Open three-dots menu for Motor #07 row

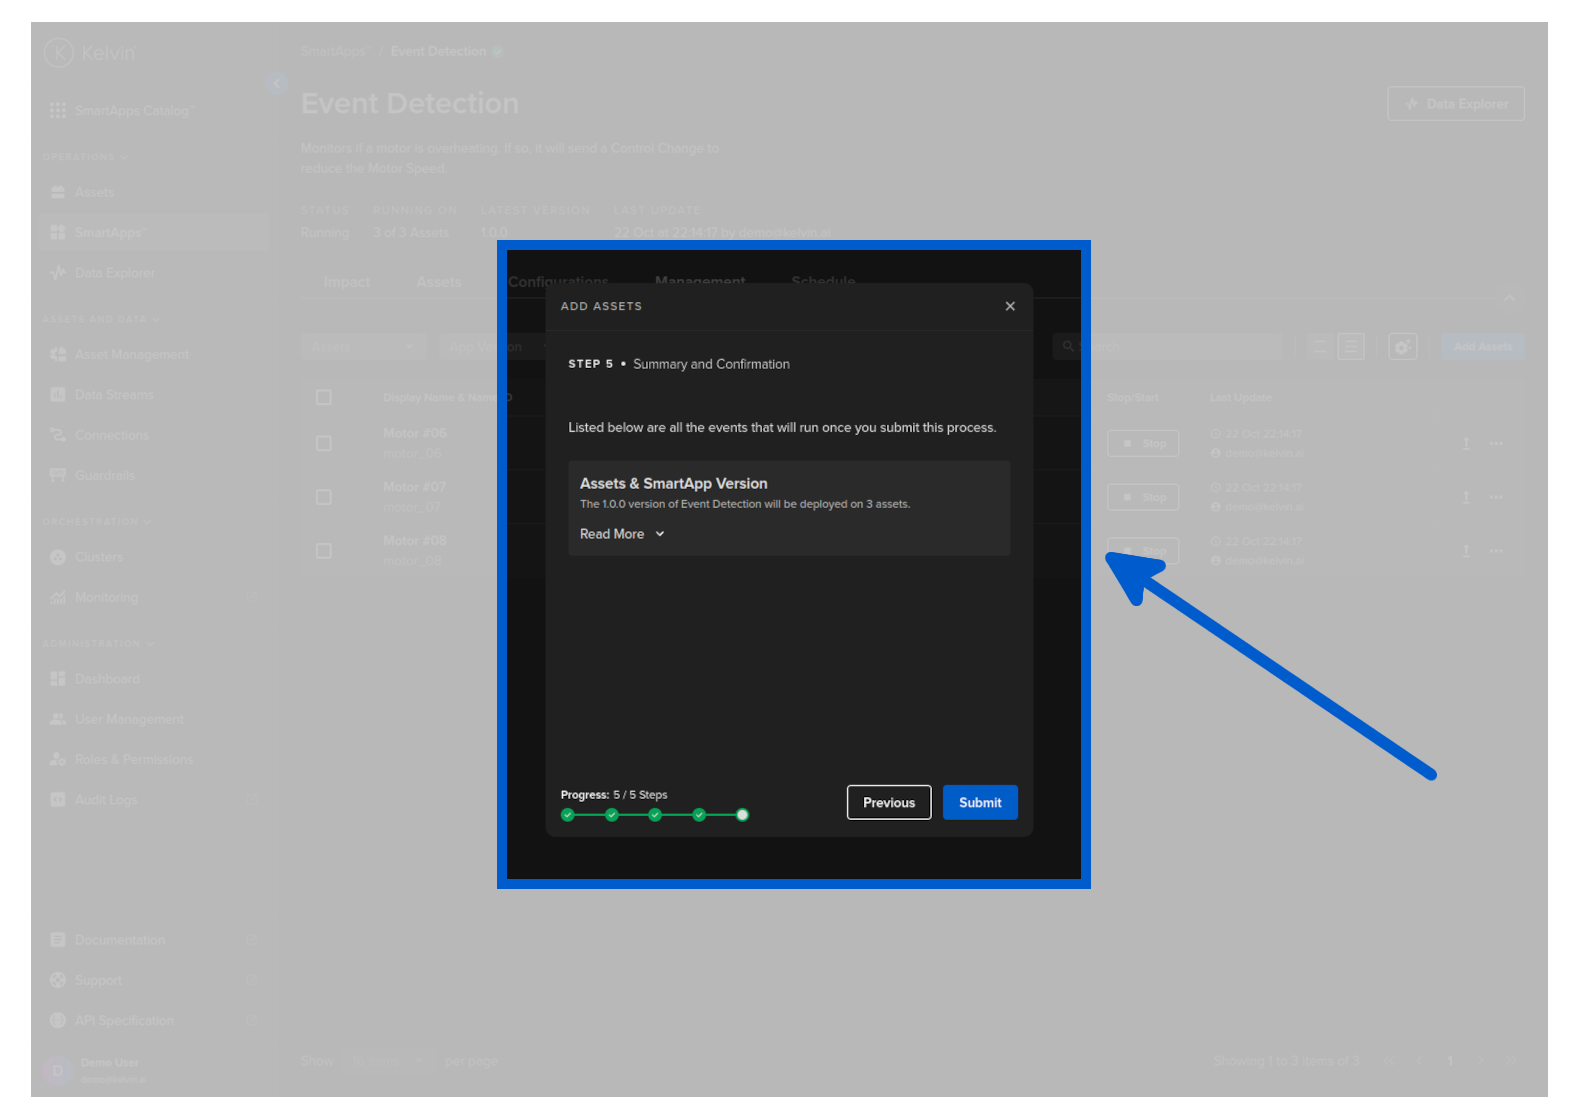(x=1496, y=497)
